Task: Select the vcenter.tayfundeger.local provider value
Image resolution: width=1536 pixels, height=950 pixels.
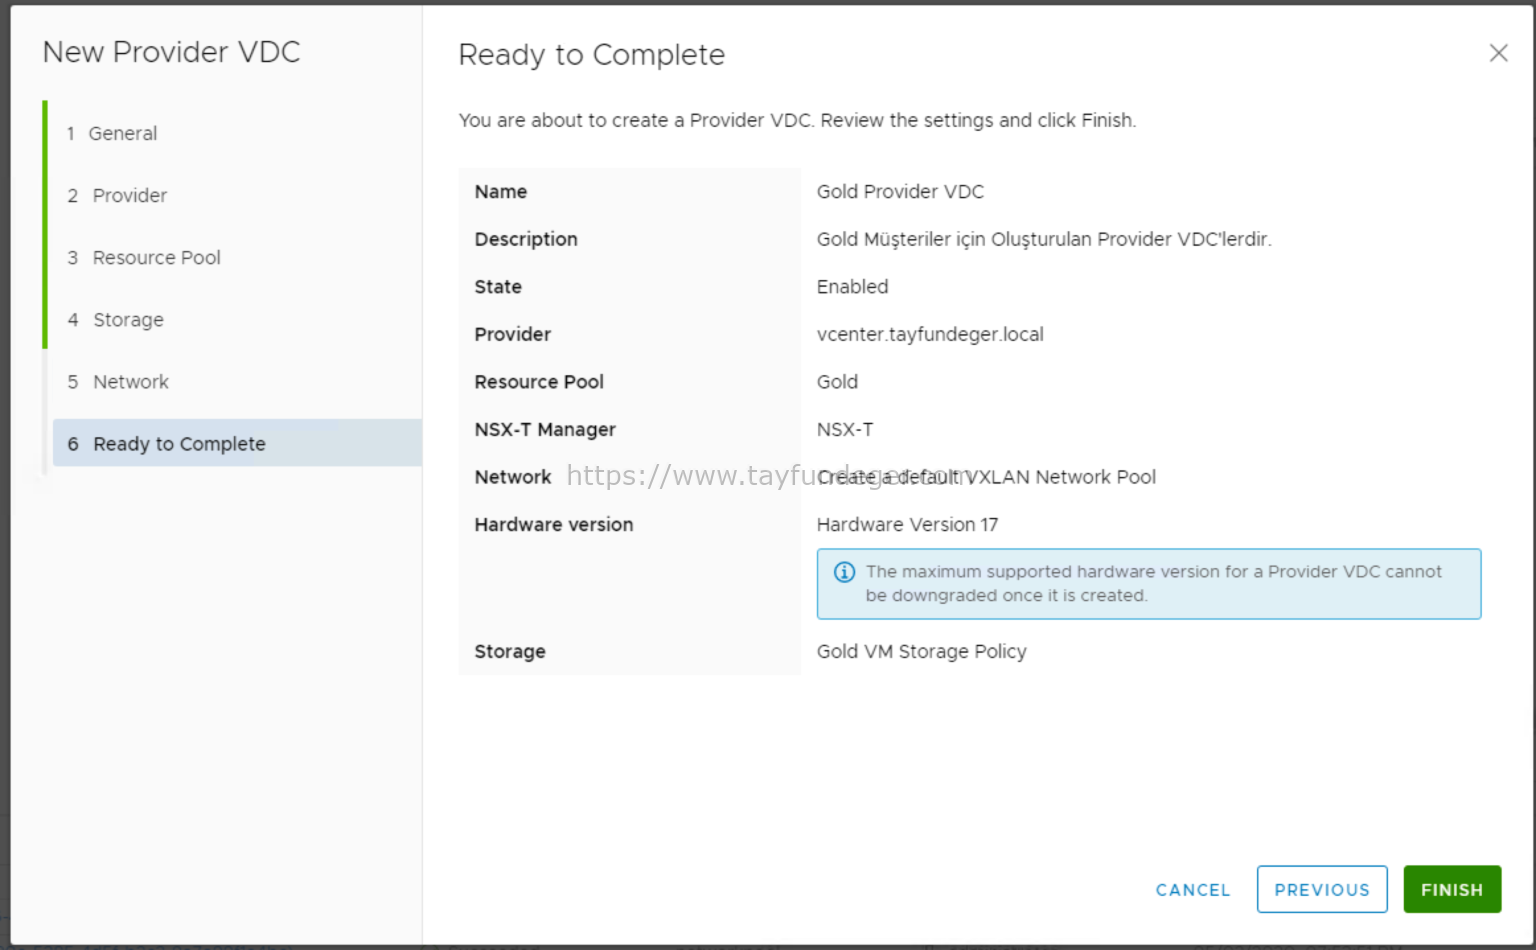Action: tap(930, 334)
